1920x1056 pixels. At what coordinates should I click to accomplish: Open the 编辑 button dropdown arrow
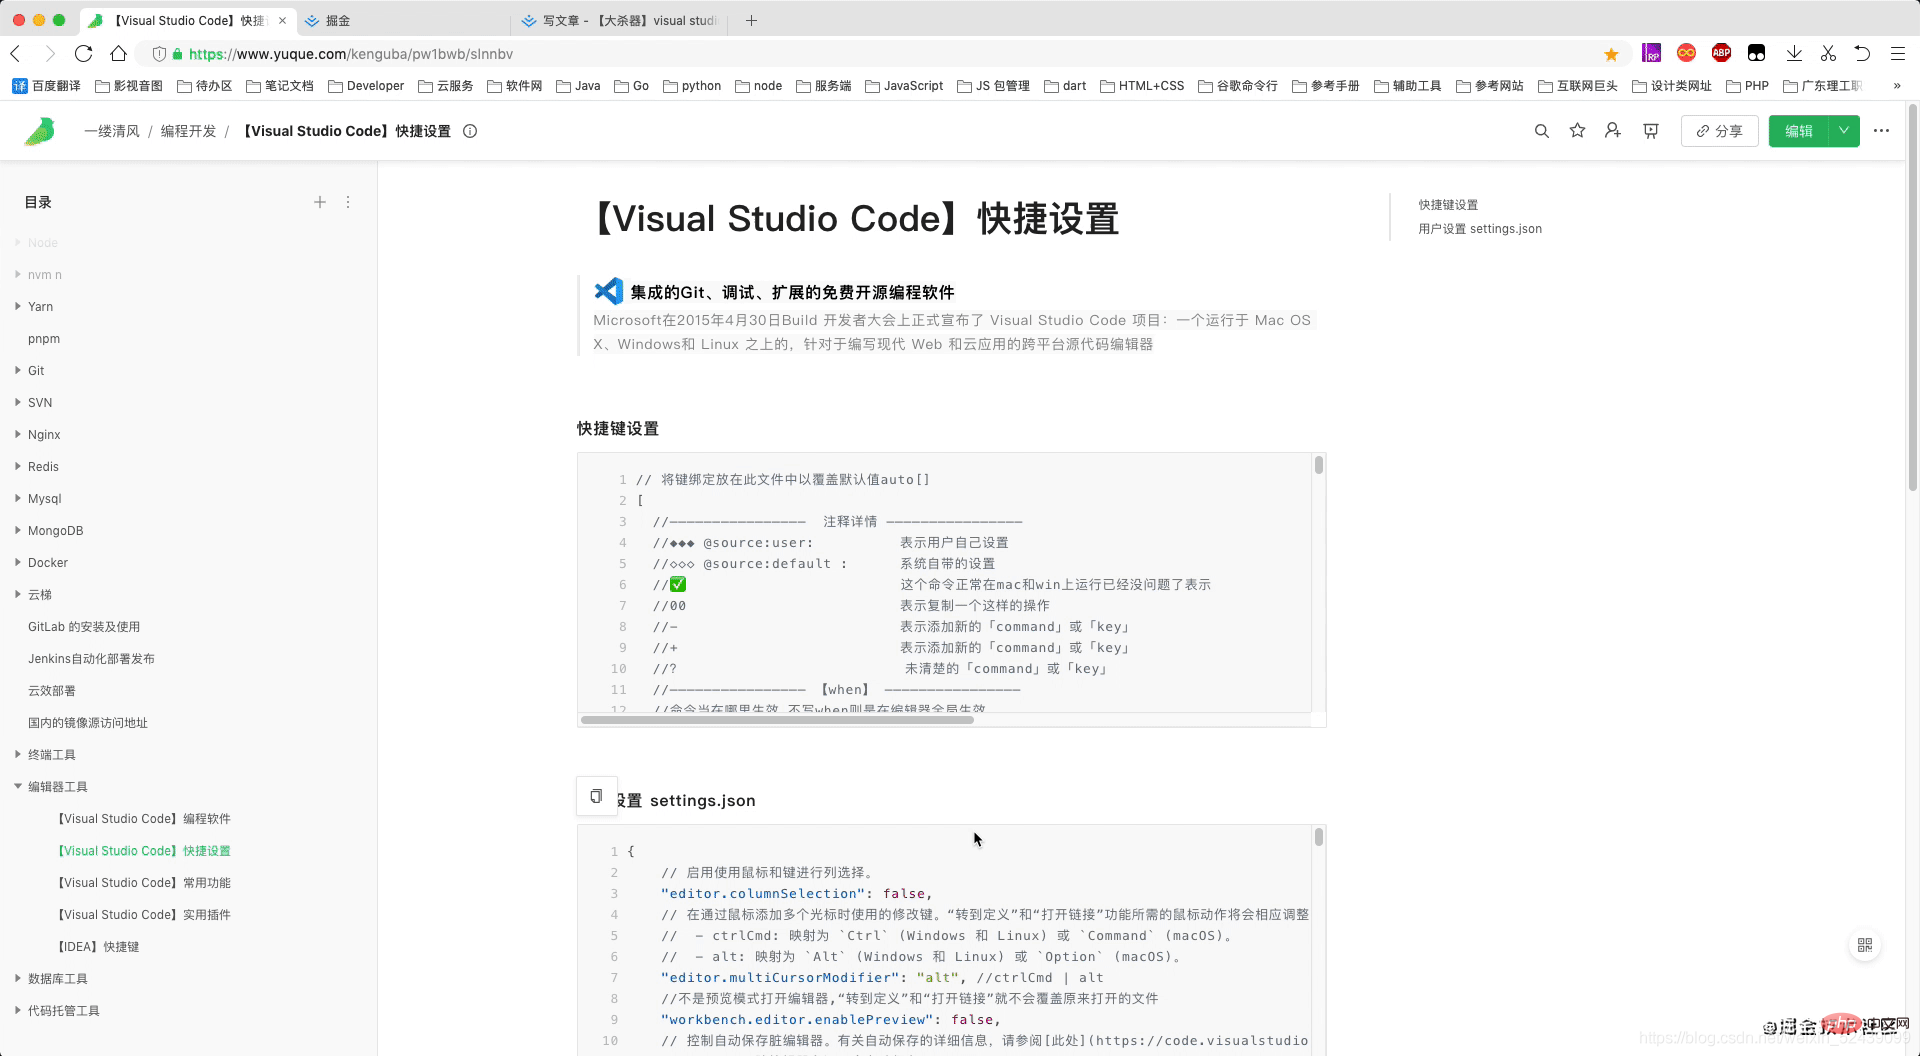click(1843, 131)
